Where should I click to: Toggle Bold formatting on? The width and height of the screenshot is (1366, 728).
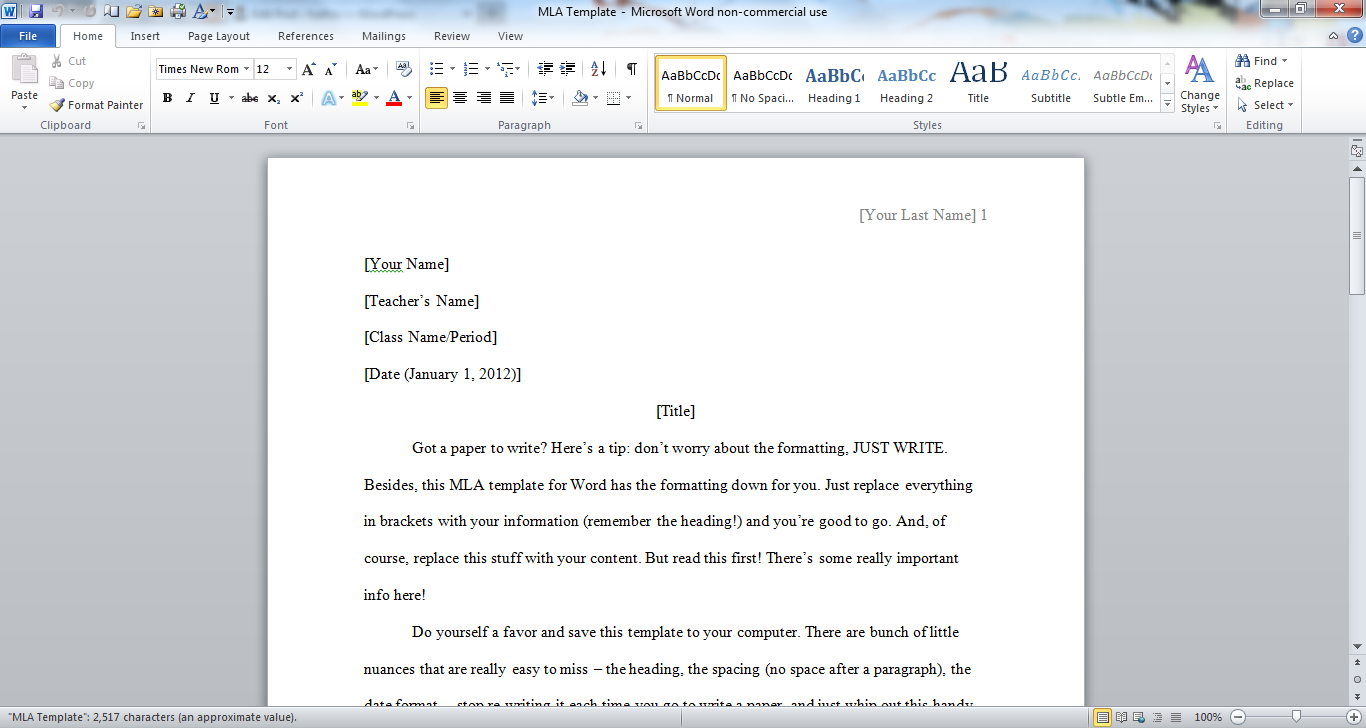(x=167, y=98)
